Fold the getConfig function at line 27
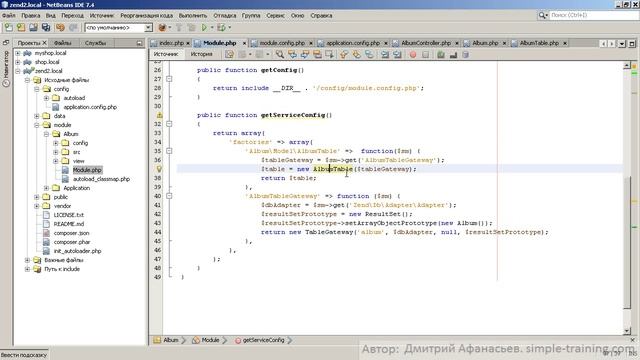Image resolution: width=640 pixels, height=360 pixels. tap(169, 79)
